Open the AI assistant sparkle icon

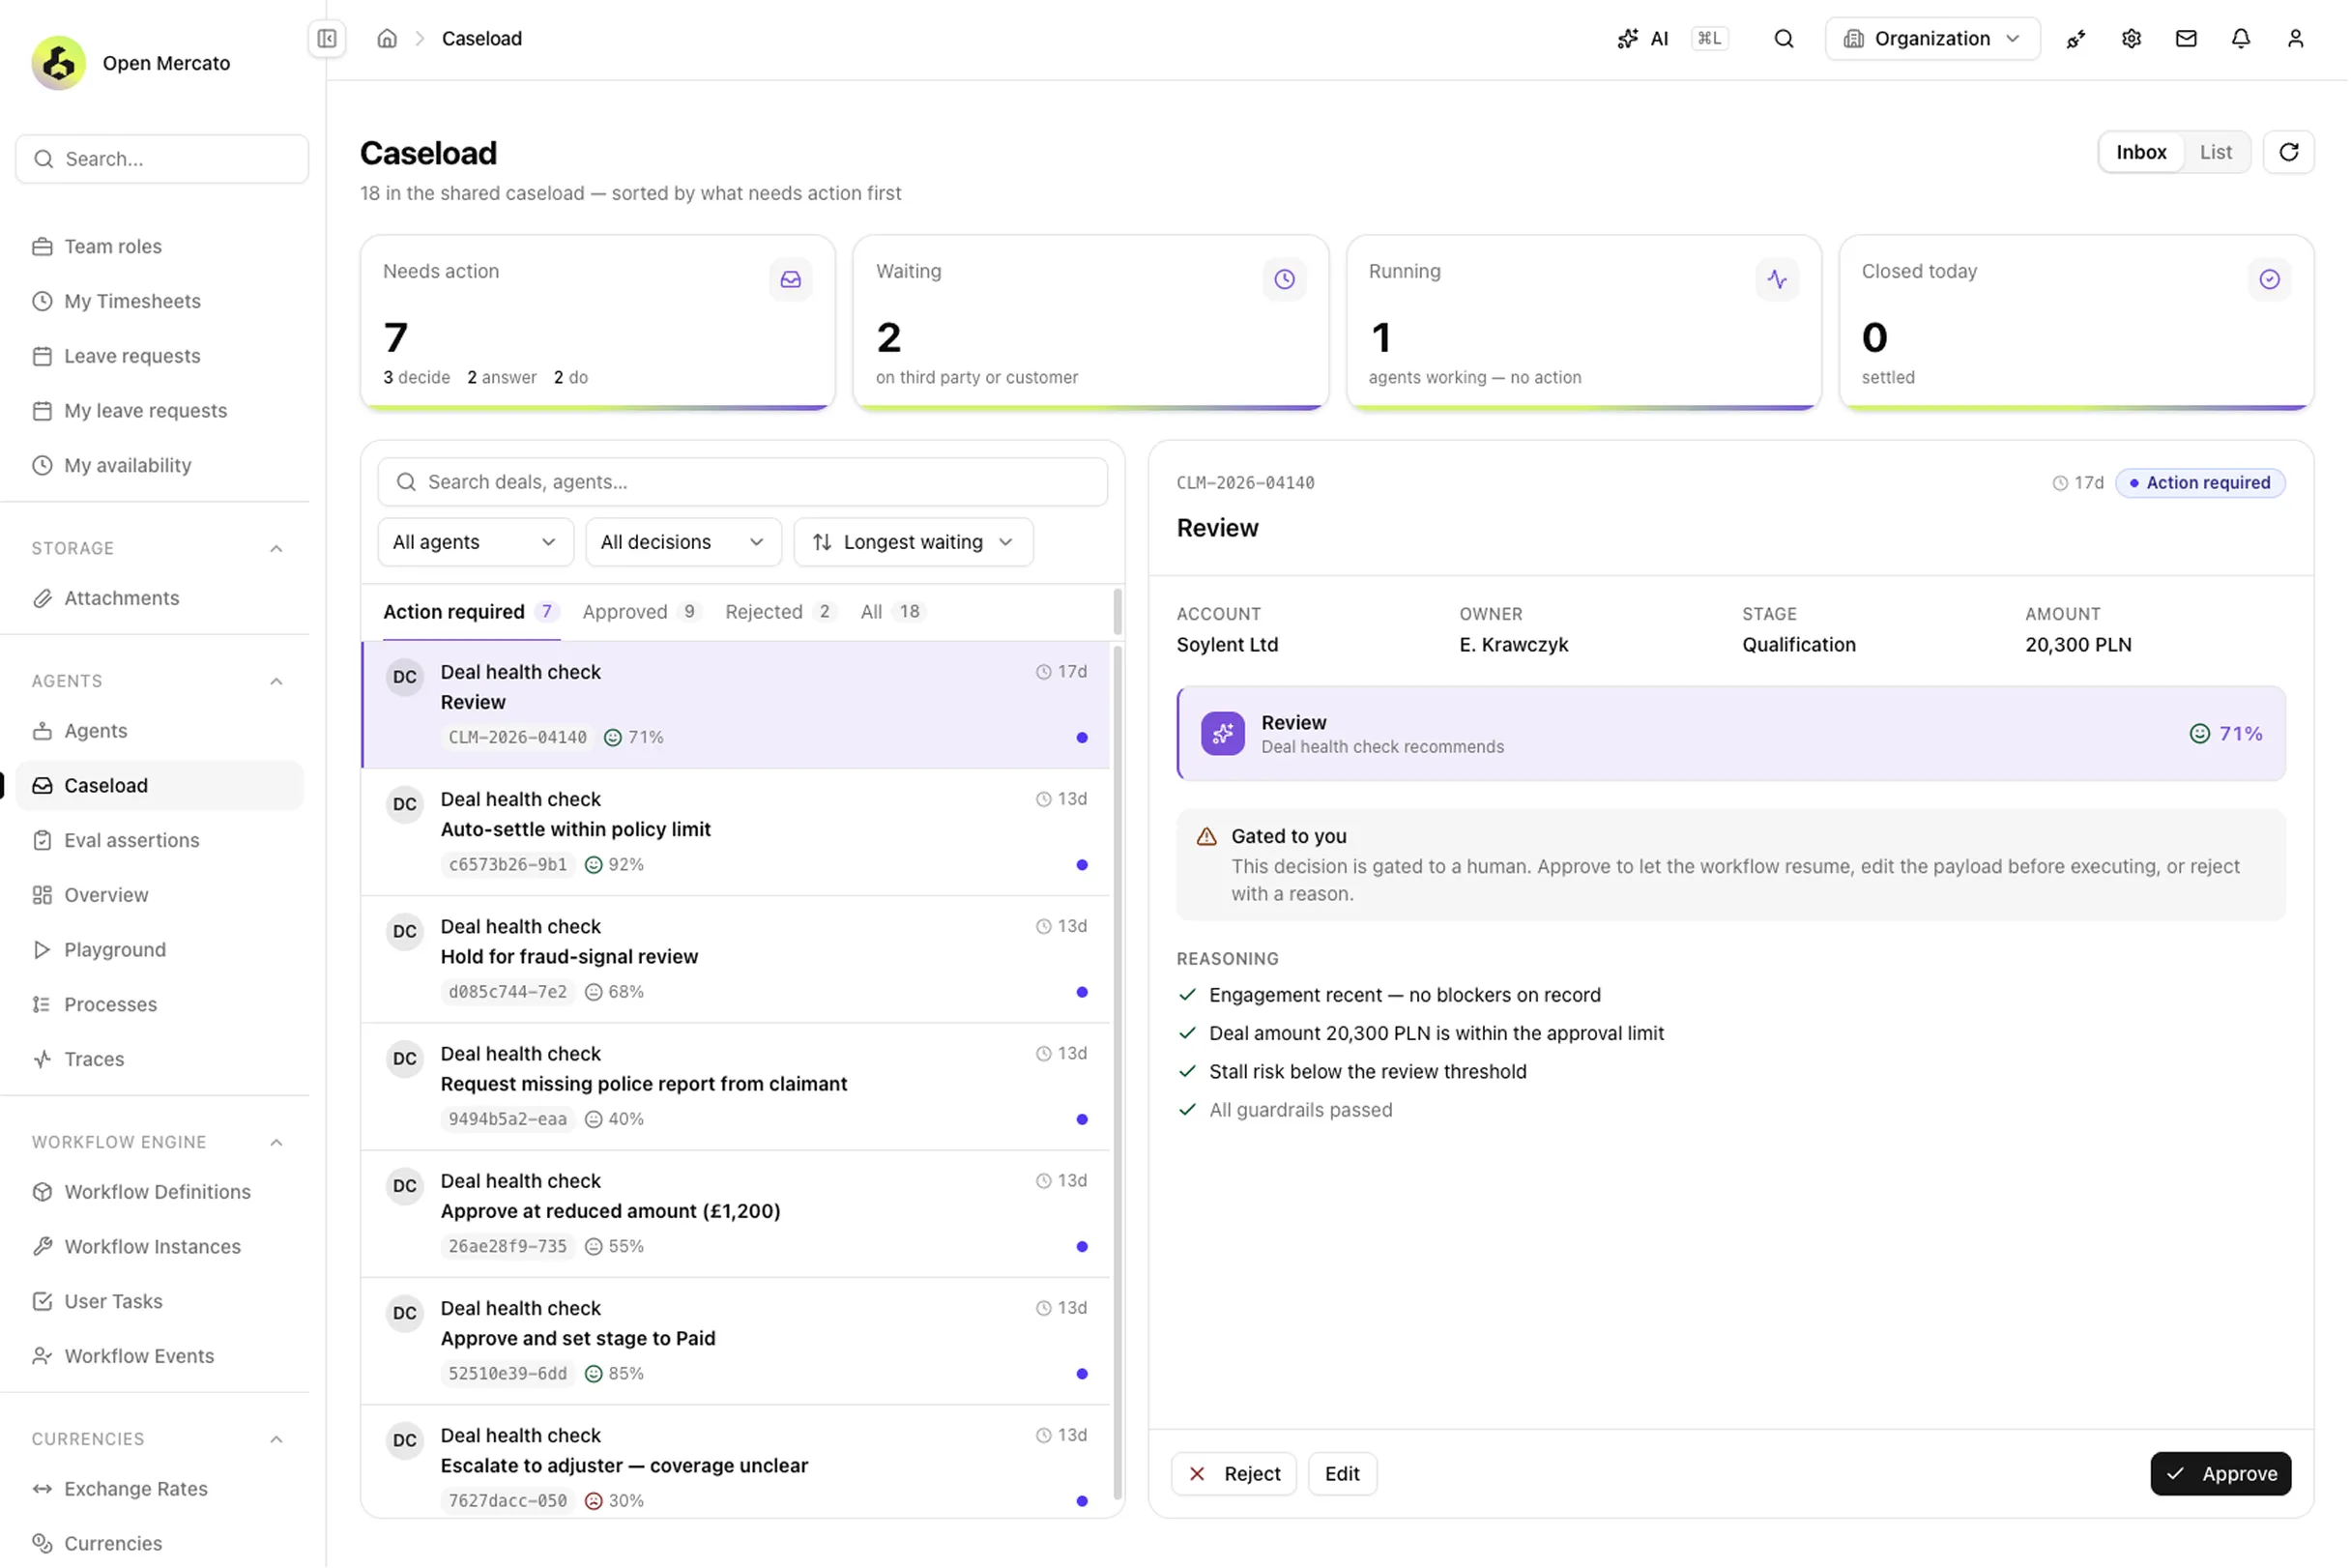tap(1628, 38)
